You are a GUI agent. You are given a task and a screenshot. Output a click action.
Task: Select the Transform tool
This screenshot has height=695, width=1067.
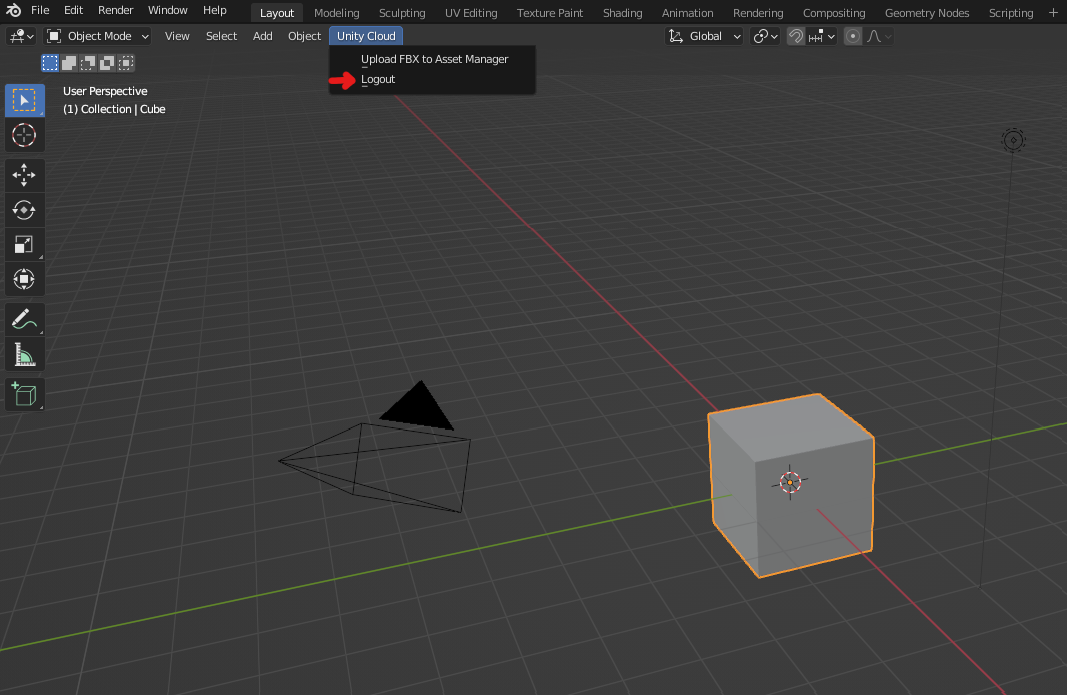[24, 278]
